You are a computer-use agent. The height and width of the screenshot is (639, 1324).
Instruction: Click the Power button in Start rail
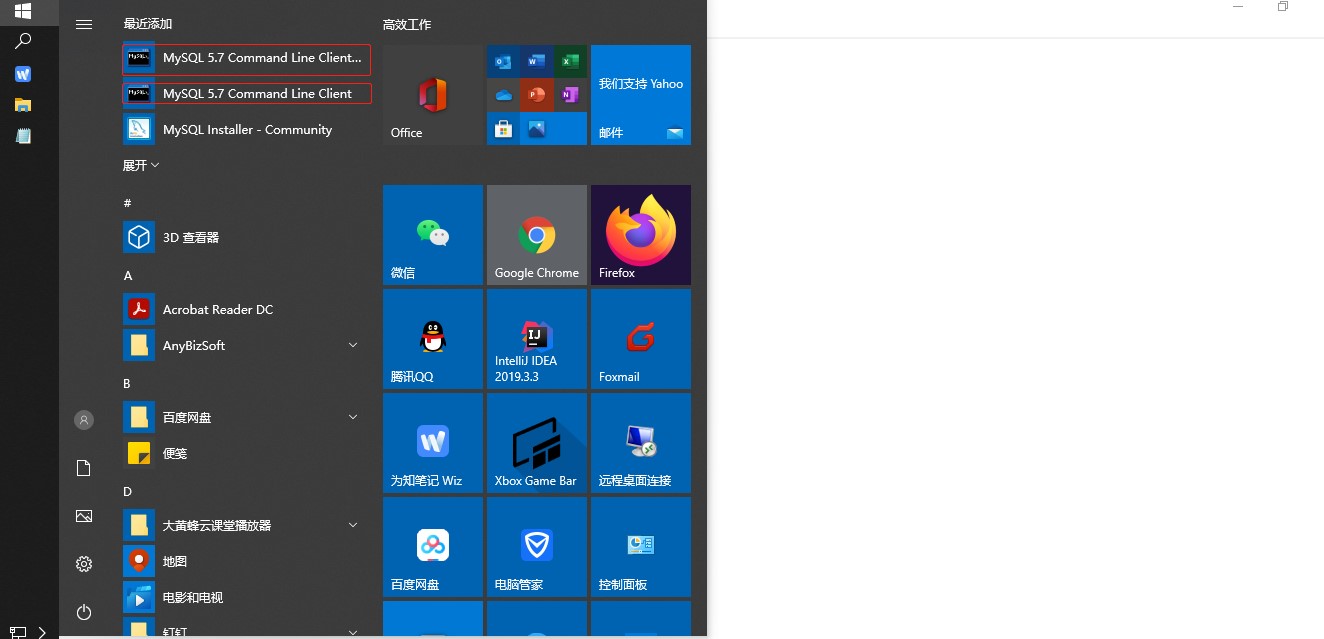coord(84,611)
